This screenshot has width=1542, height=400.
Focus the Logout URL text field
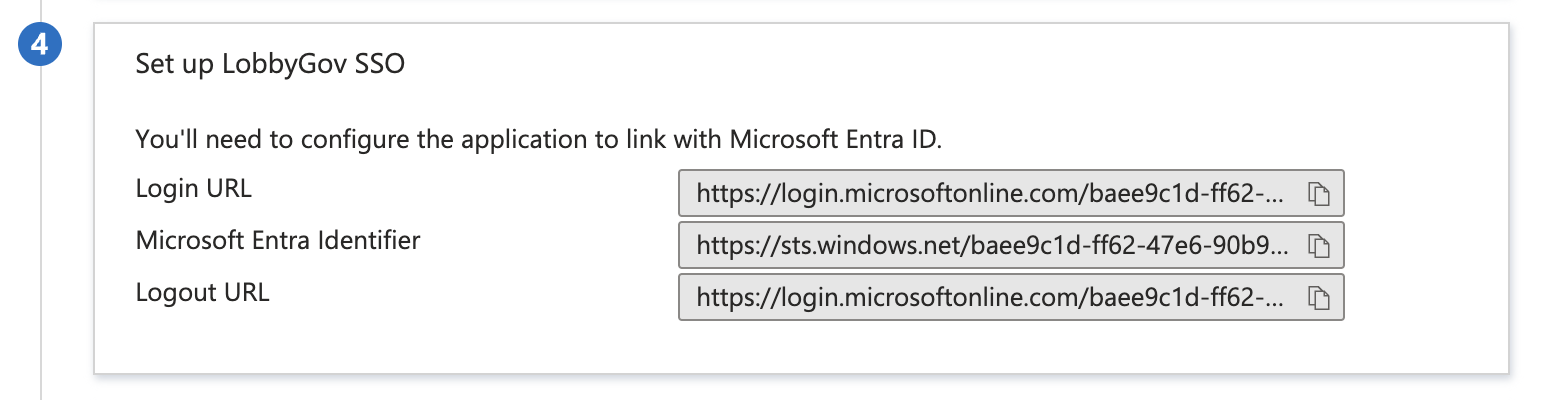point(1011,297)
